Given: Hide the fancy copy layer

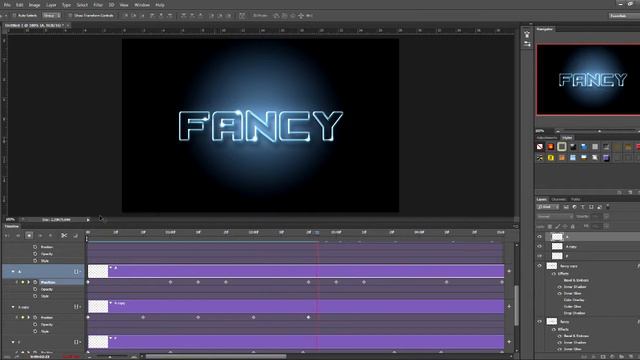Looking at the screenshot, I should click(x=540, y=266).
